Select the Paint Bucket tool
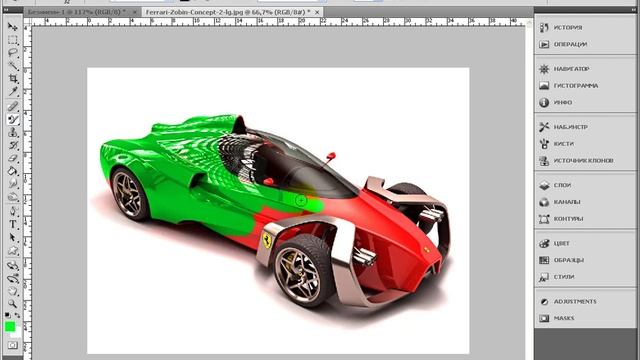 (13, 171)
